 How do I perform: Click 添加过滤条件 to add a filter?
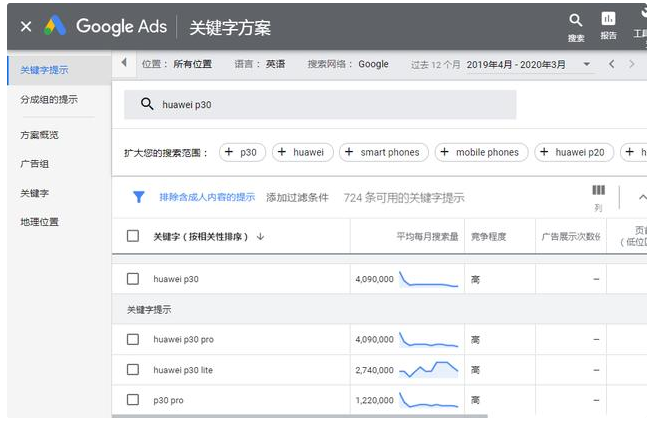(x=297, y=197)
